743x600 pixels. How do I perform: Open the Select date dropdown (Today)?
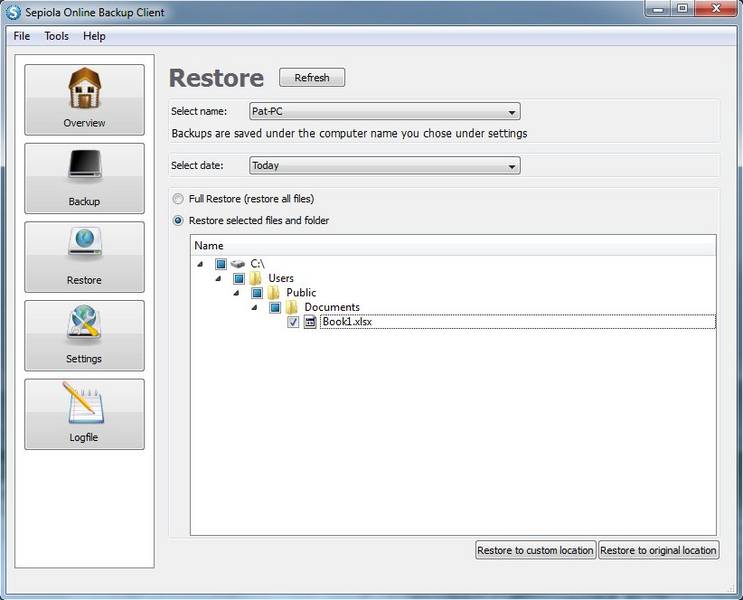384,165
